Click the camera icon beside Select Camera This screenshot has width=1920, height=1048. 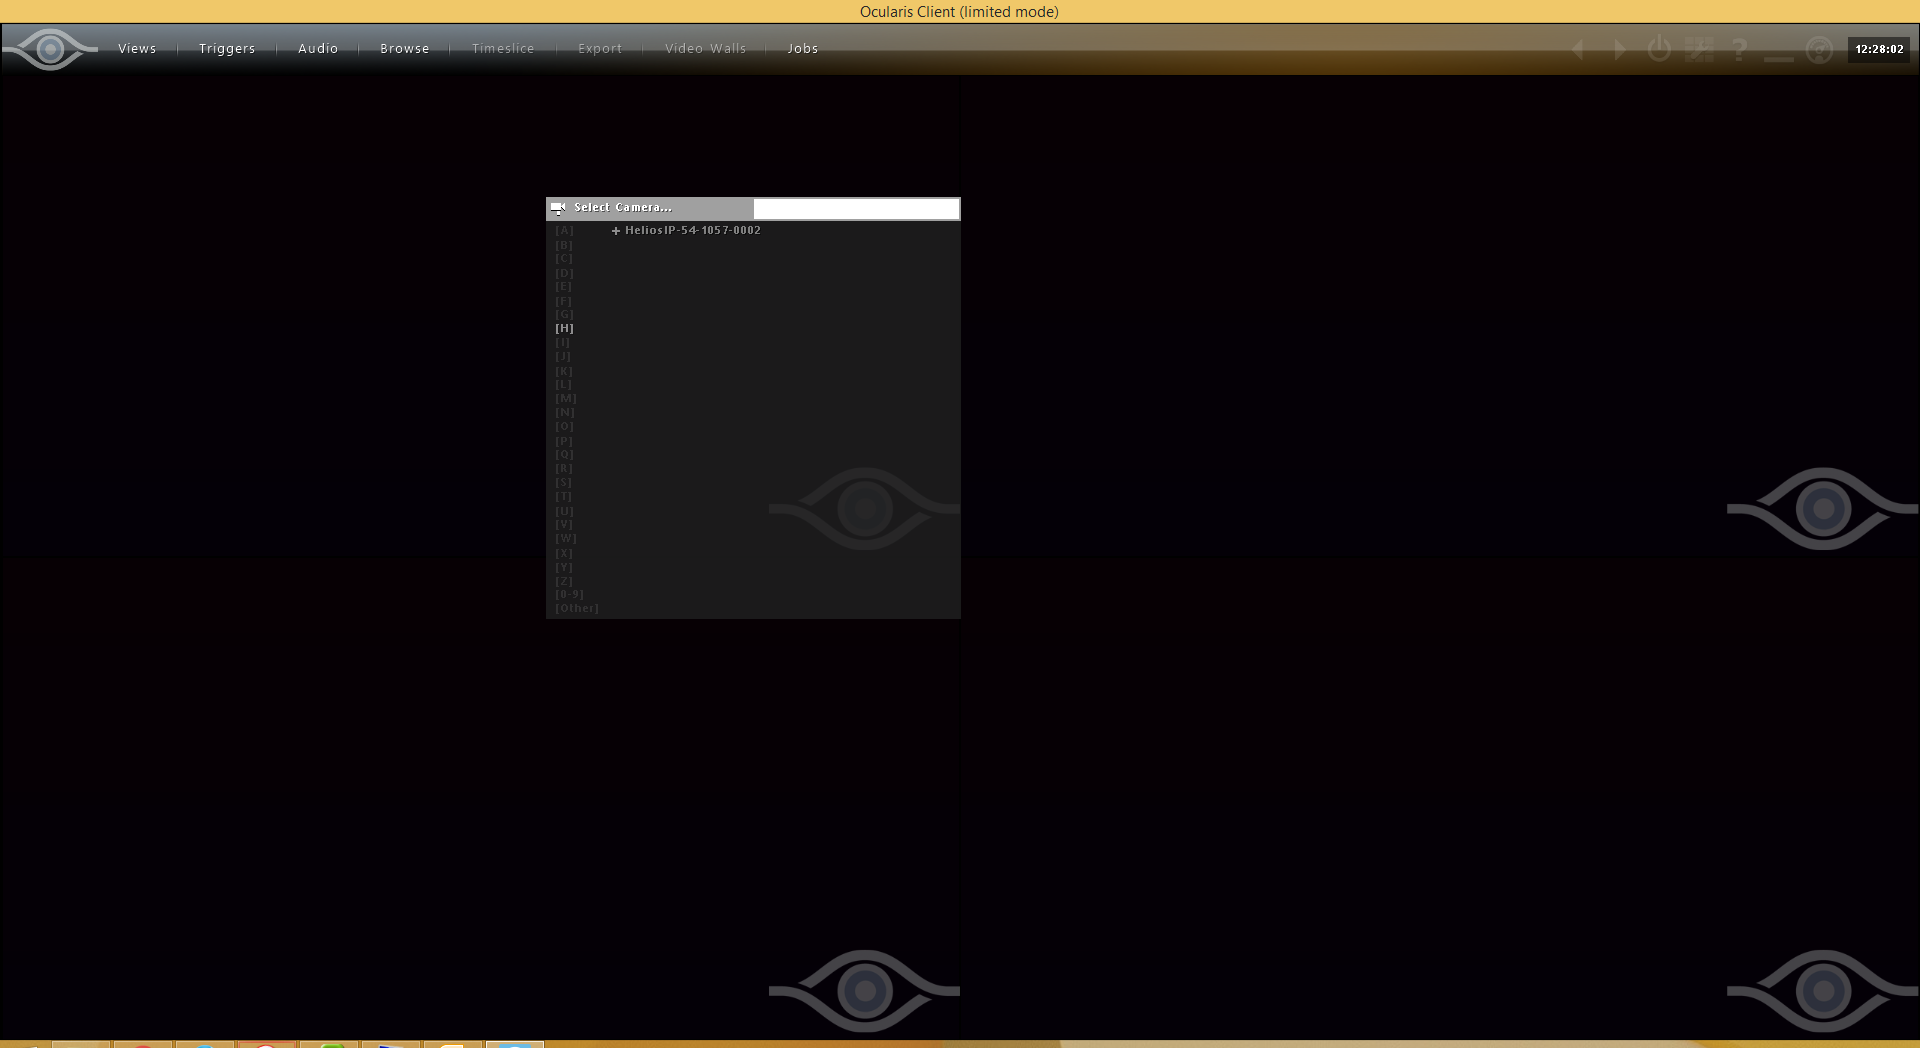559,208
